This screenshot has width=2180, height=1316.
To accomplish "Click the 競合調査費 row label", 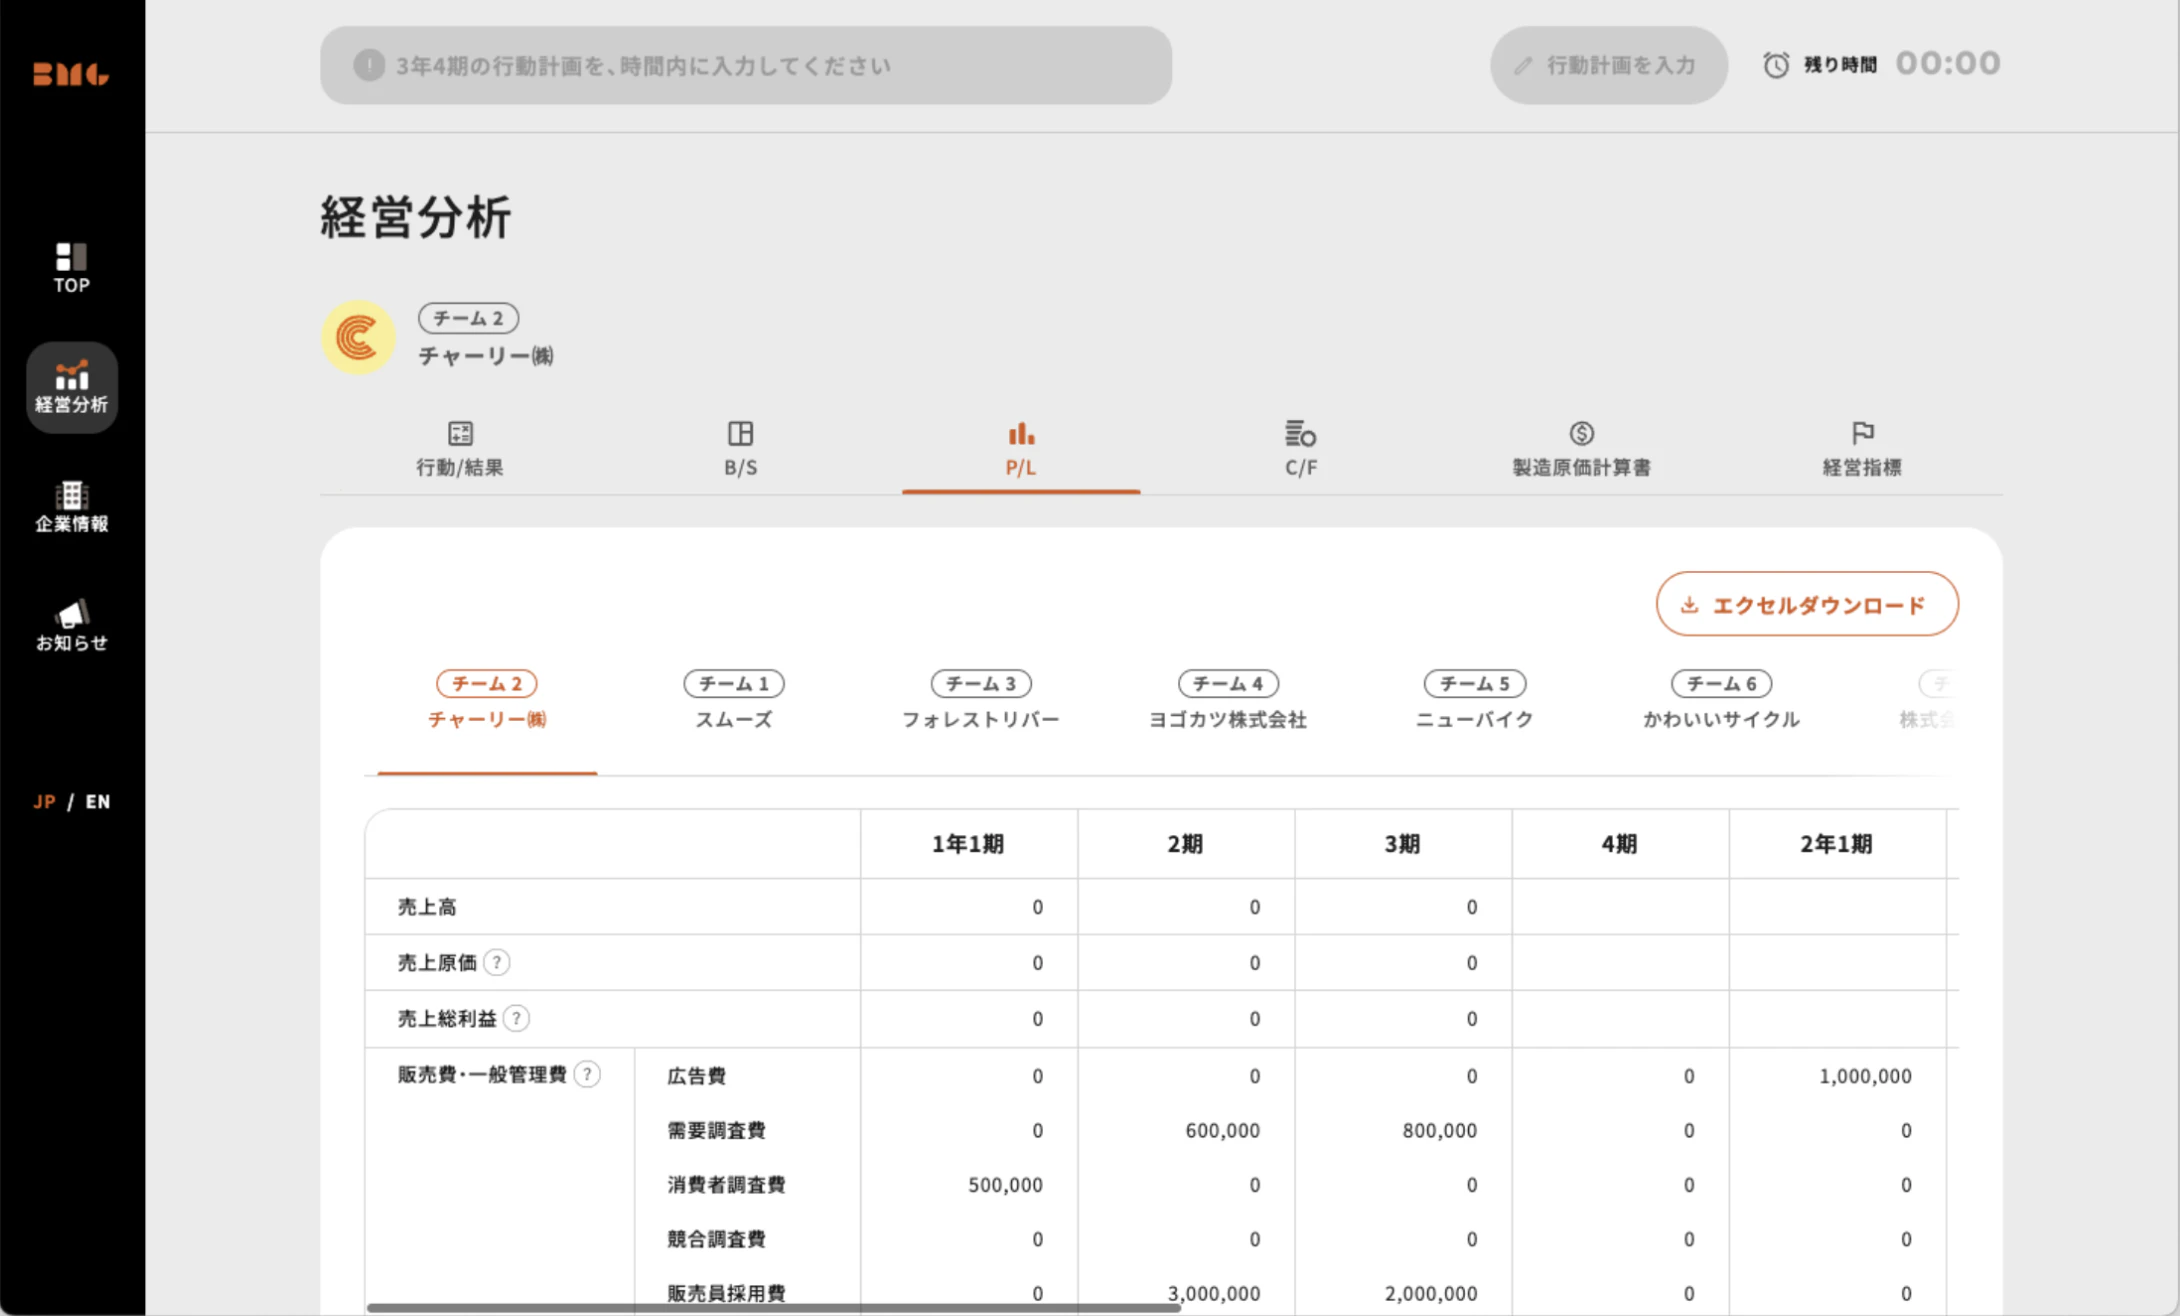I will click(716, 1239).
